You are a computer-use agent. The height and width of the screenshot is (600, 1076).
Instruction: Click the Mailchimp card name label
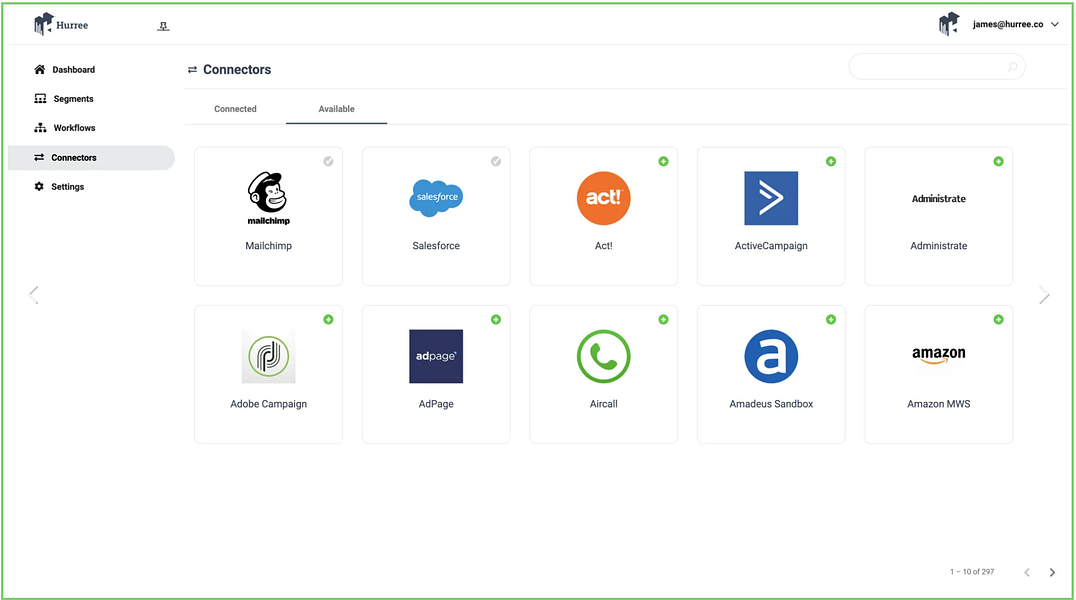tap(268, 246)
